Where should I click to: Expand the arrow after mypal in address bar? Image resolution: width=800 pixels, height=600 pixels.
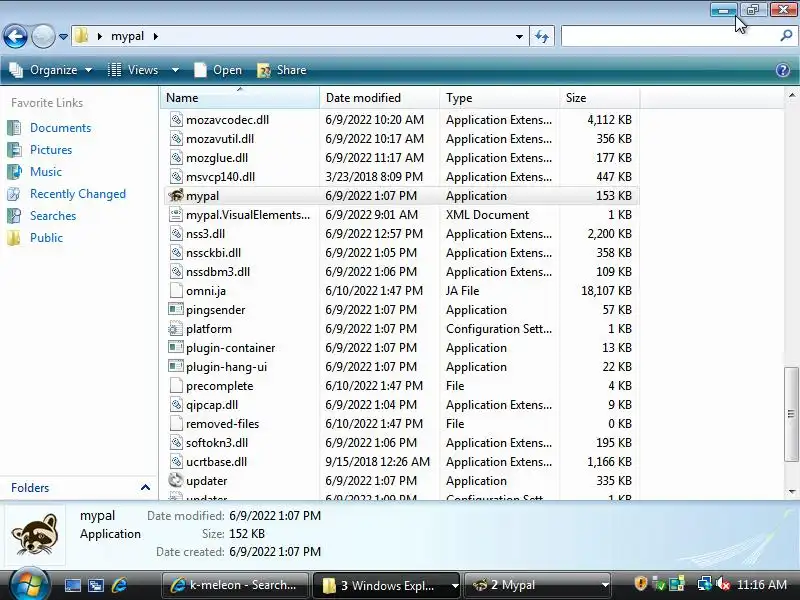pyautogui.click(x=156, y=36)
